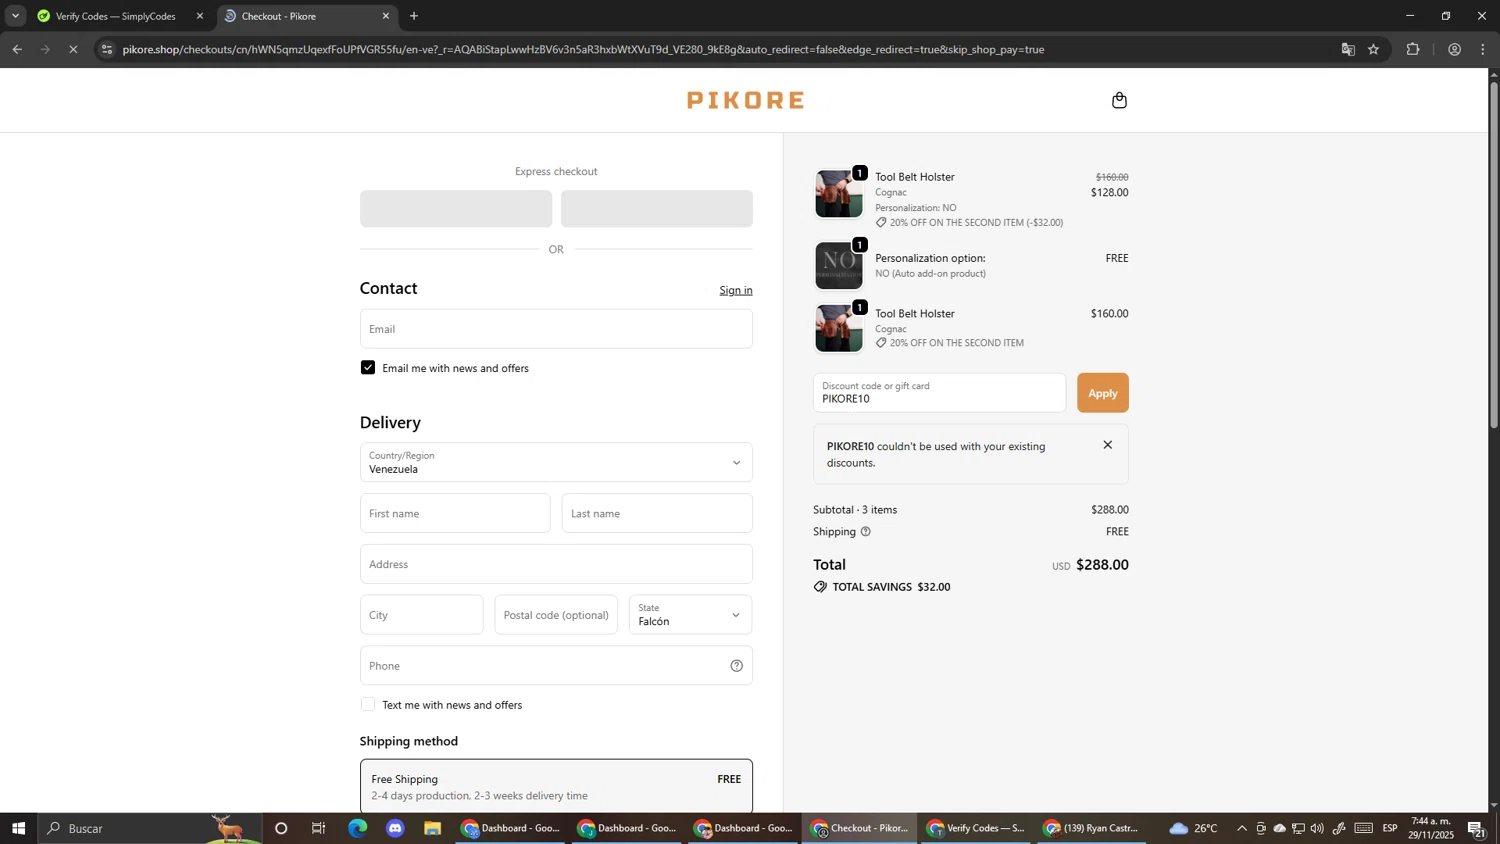Click into the Address field
The image size is (1500, 844).
[556, 564]
